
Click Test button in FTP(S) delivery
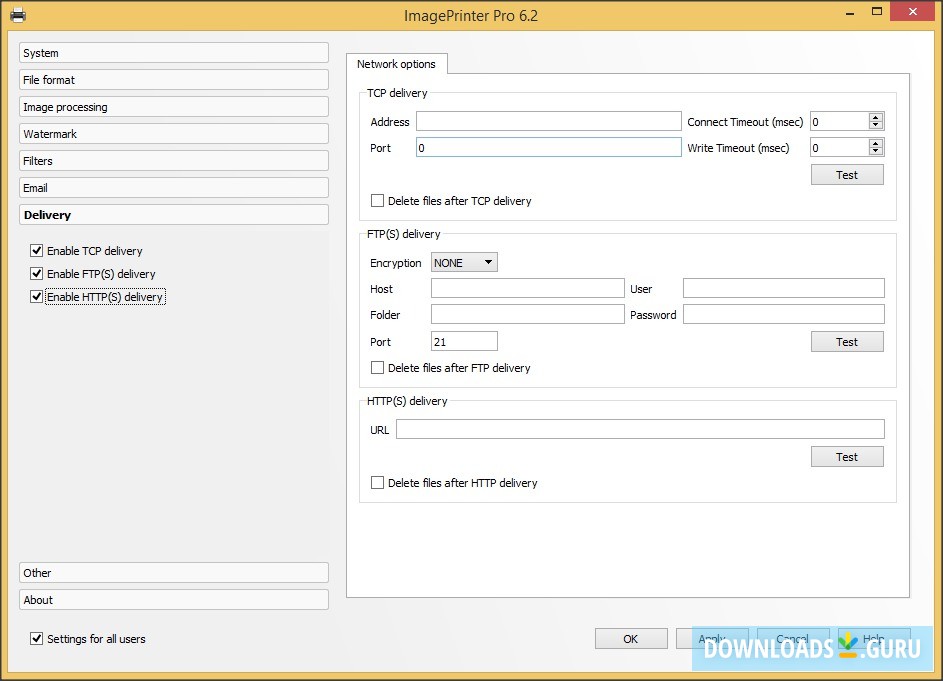pyautogui.click(x=847, y=342)
